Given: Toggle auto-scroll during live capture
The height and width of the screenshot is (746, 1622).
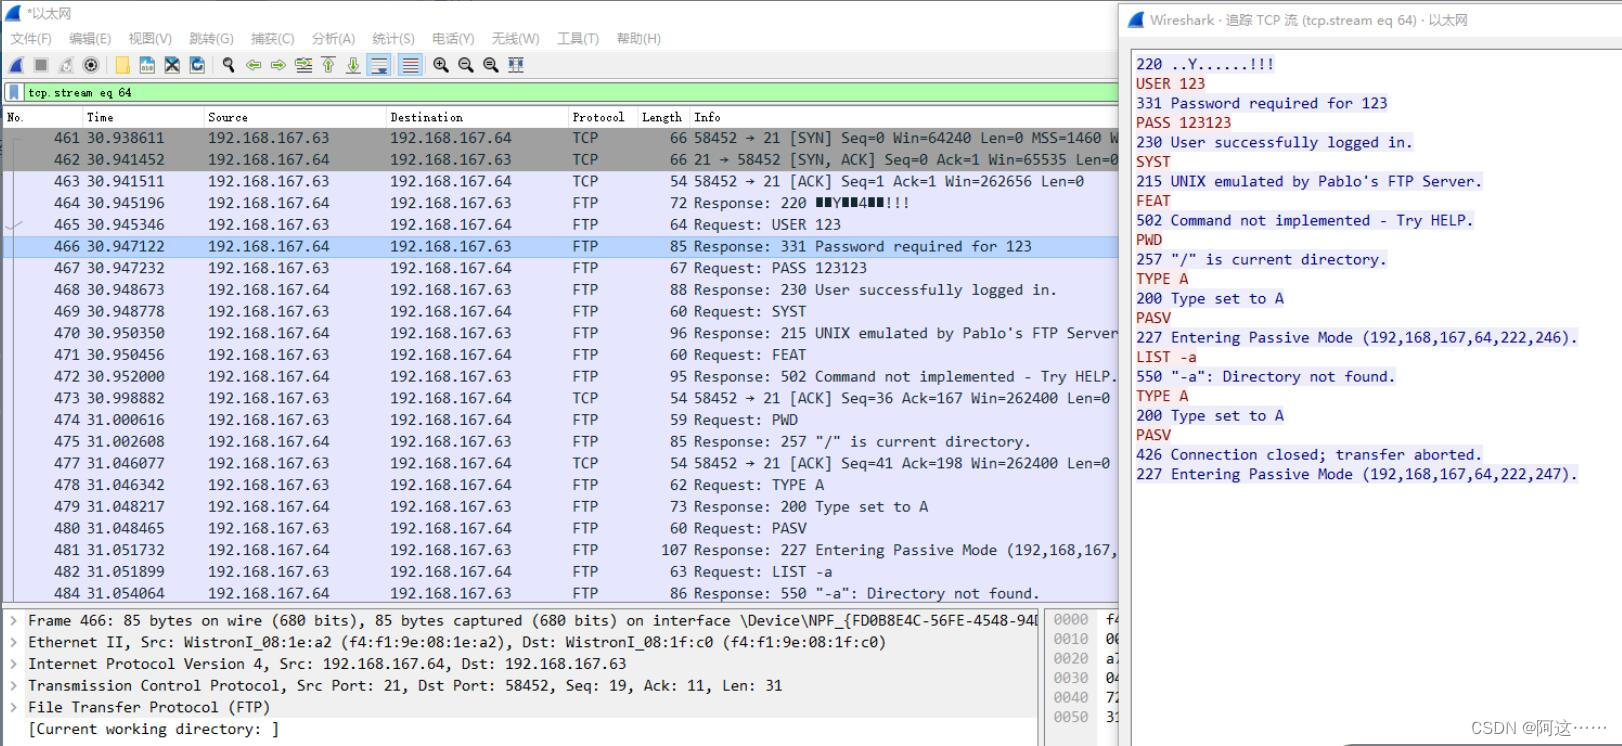Looking at the screenshot, I should (x=379, y=65).
